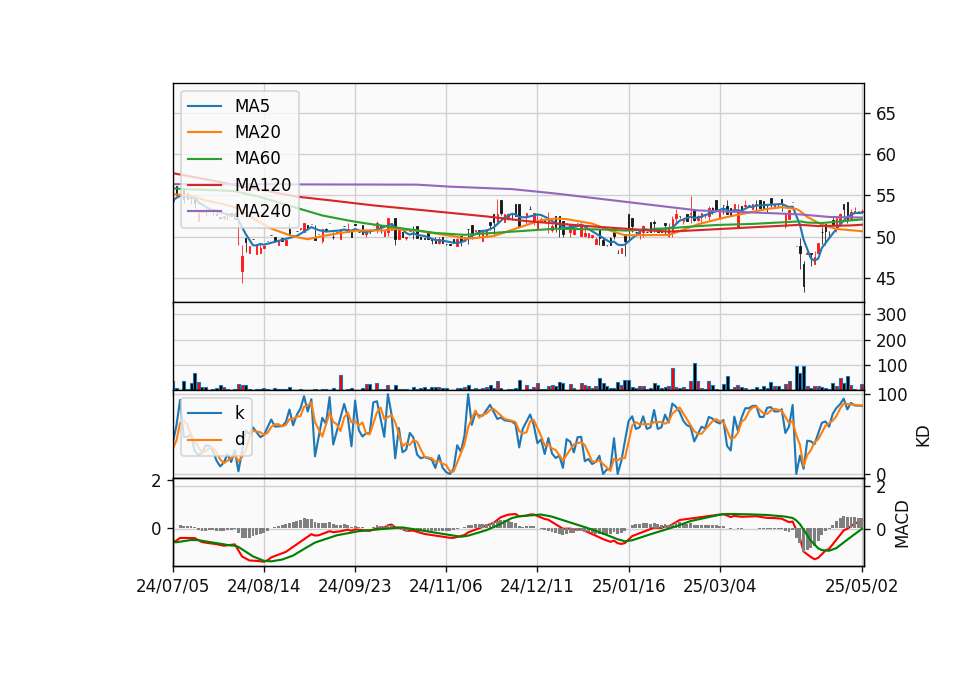Click the orange MA20 legend line sample

coord(204,132)
